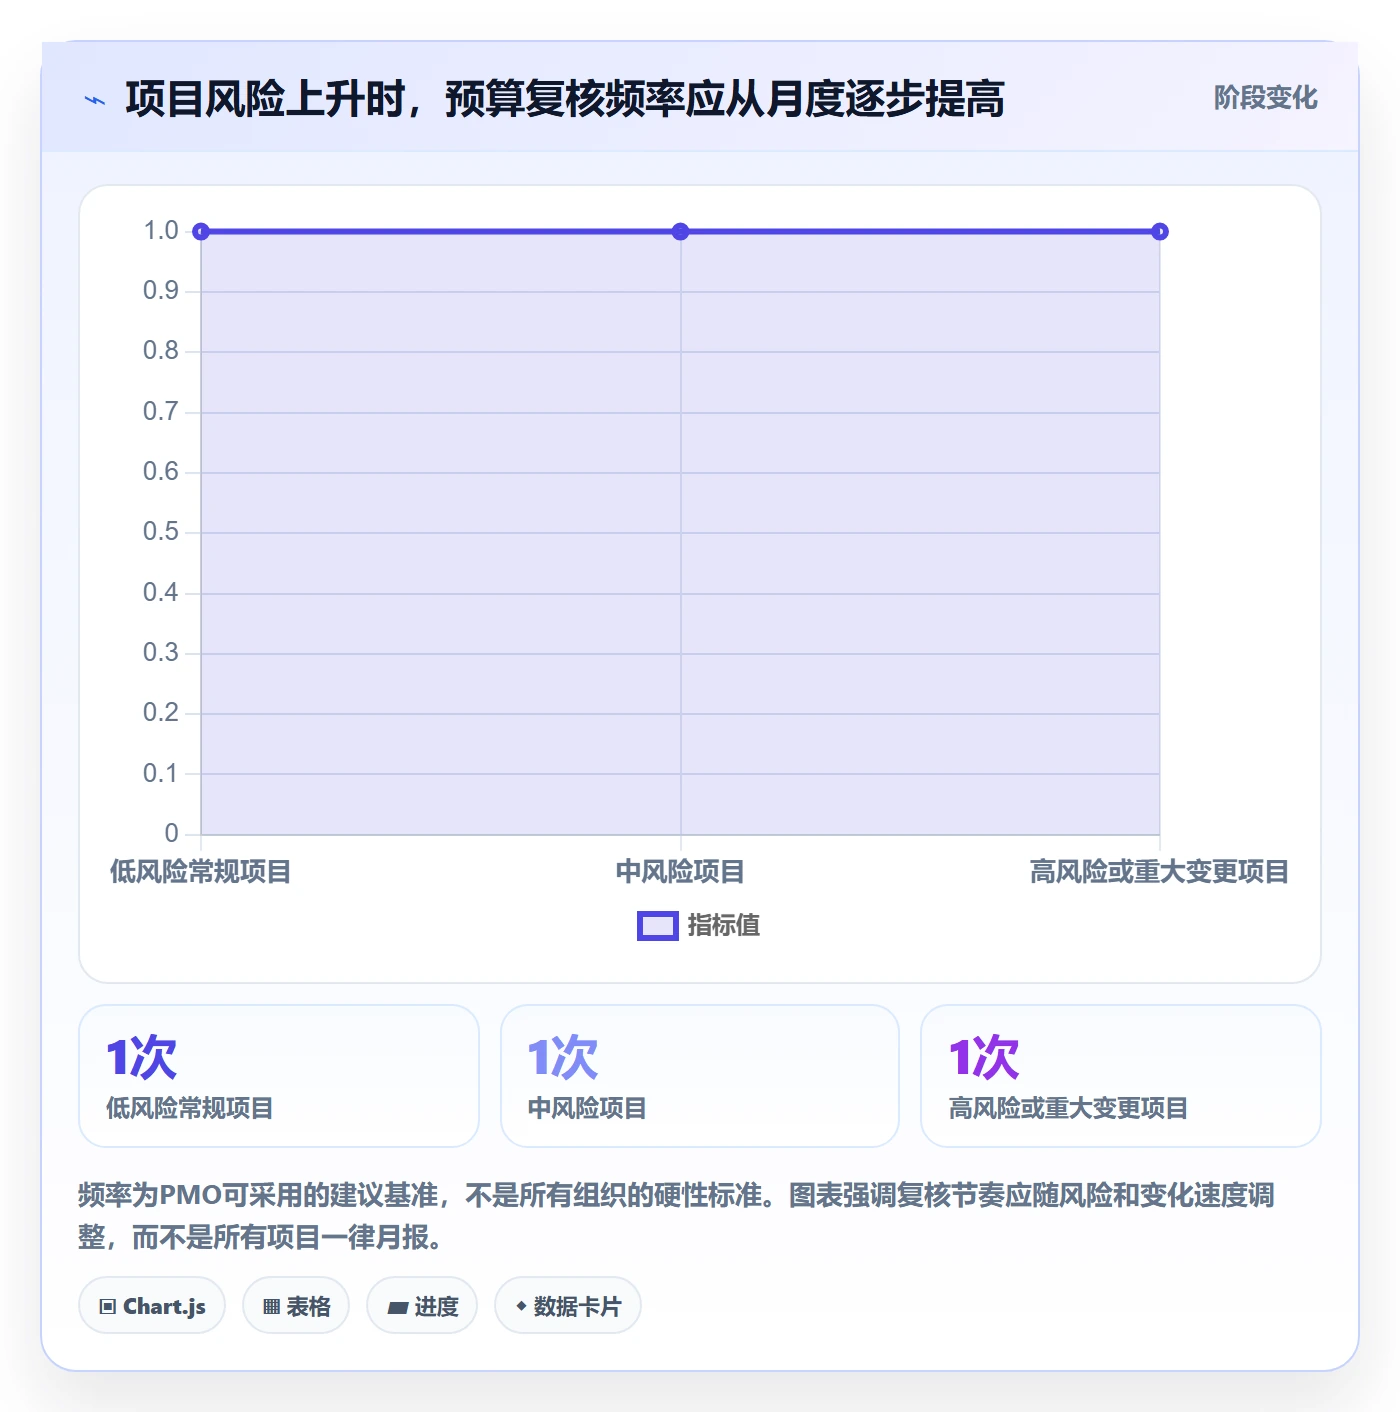Select the data point for 高风险或重大变更项目
Screen dimensions: 1400x1412
pos(1160,232)
